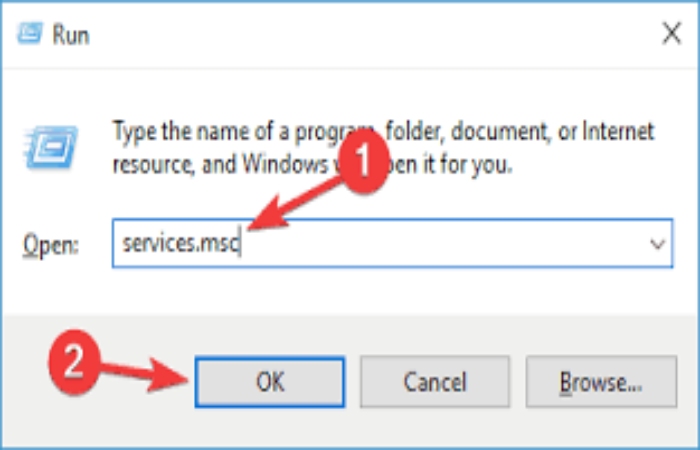Expand the Open combo box dropdown arrow
The image size is (700, 450).
pos(657,244)
